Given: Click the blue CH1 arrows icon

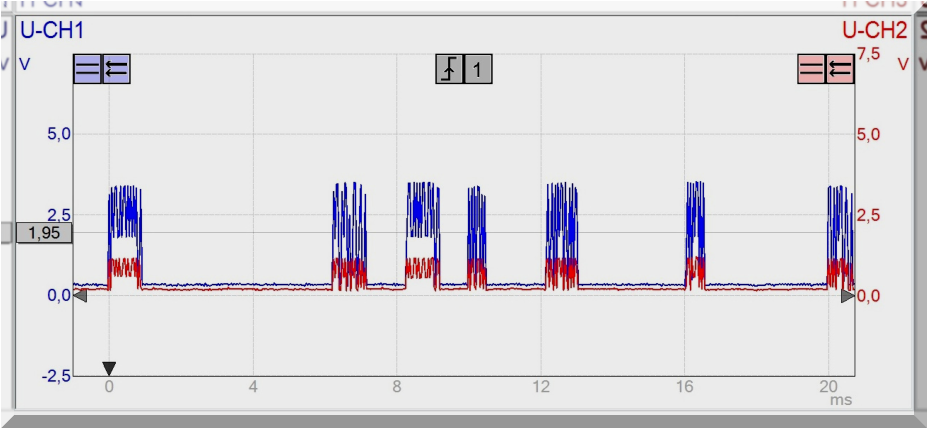Looking at the screenshot, I should click(117, 69).
